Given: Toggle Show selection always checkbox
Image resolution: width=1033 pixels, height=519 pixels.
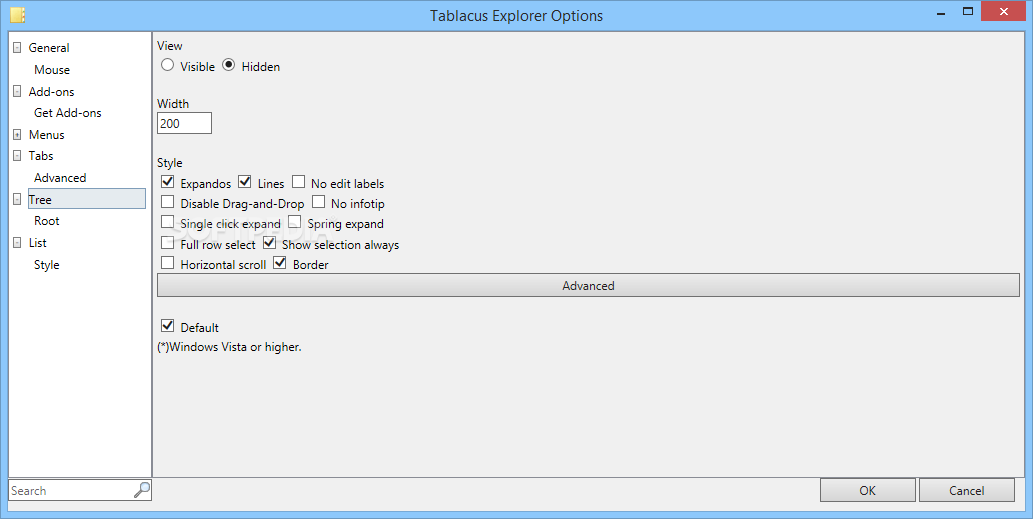Looking at the screenshot, I should (269, 243).
